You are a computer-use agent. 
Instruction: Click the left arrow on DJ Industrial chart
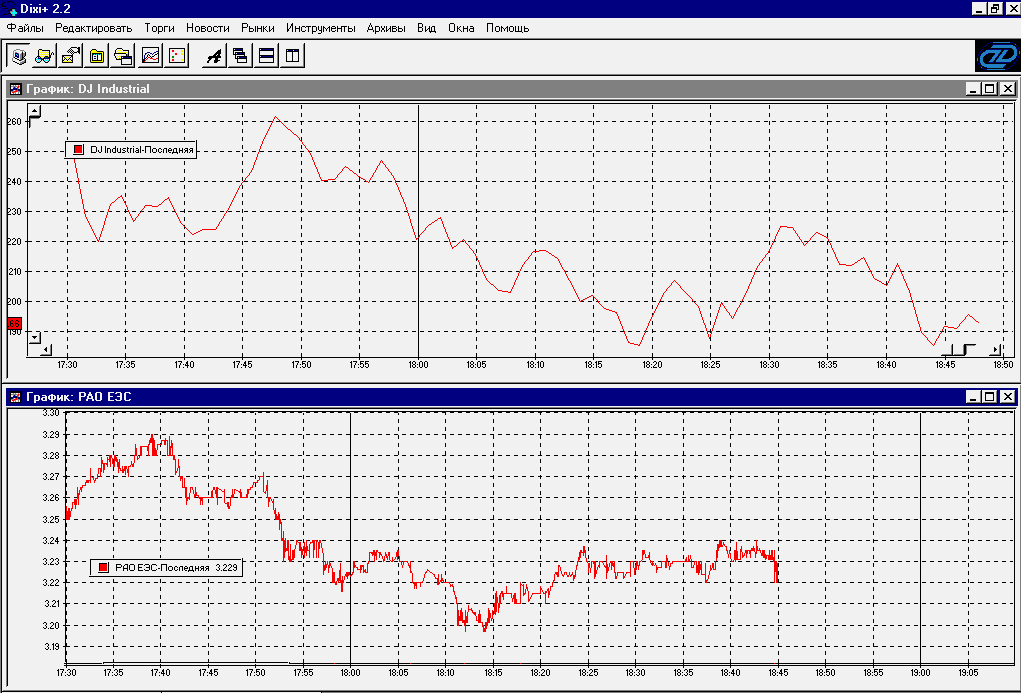[x=46, y=350]
